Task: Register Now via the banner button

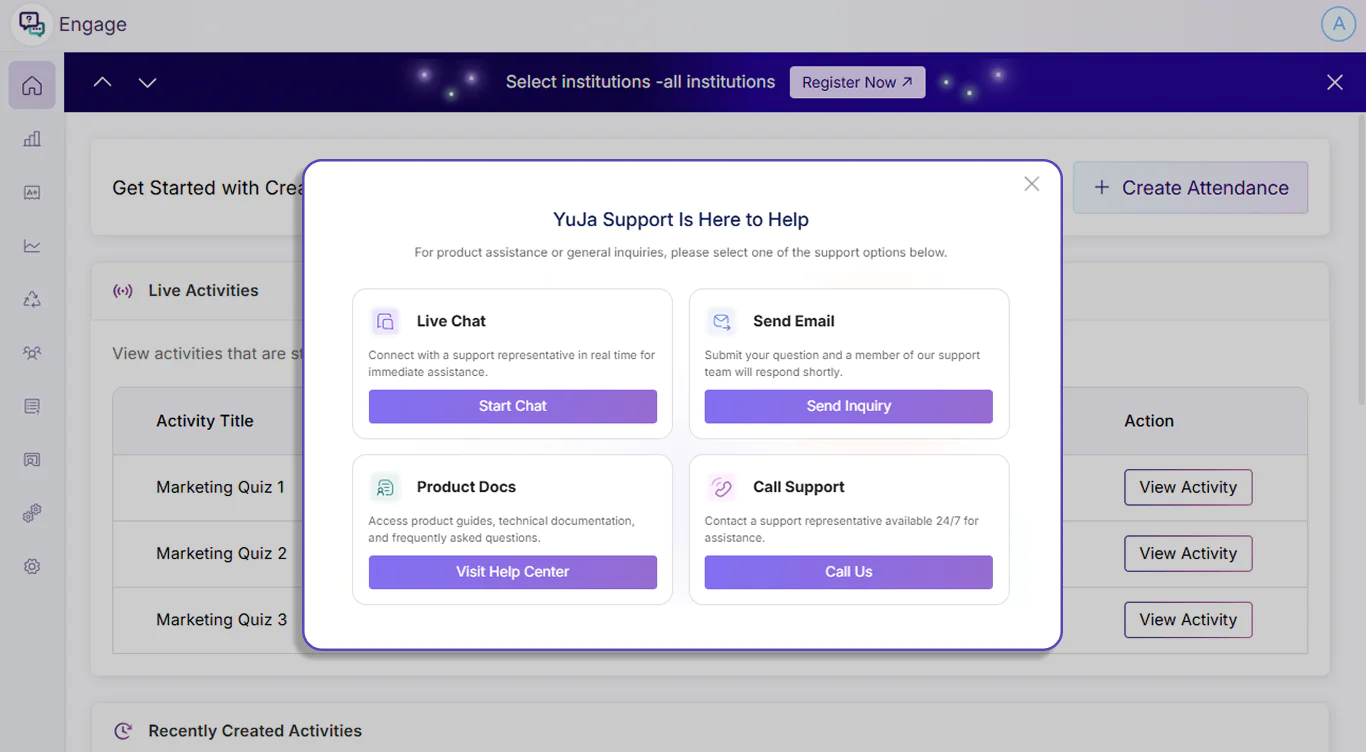Action: pos(857,82)
